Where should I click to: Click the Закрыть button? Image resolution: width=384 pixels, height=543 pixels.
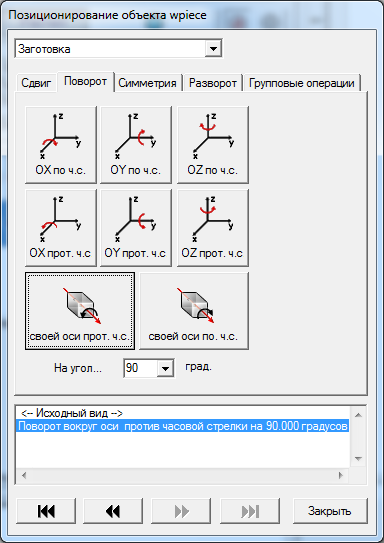pos(330,511)
